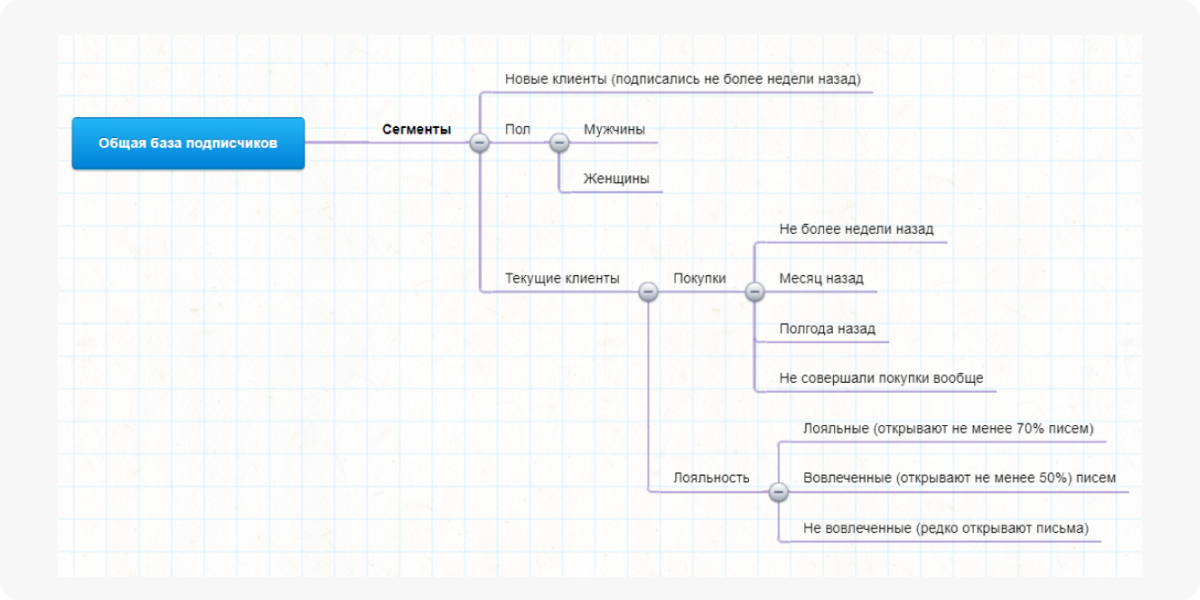Collapse the "Сегменты" branch

coord(479,143)
